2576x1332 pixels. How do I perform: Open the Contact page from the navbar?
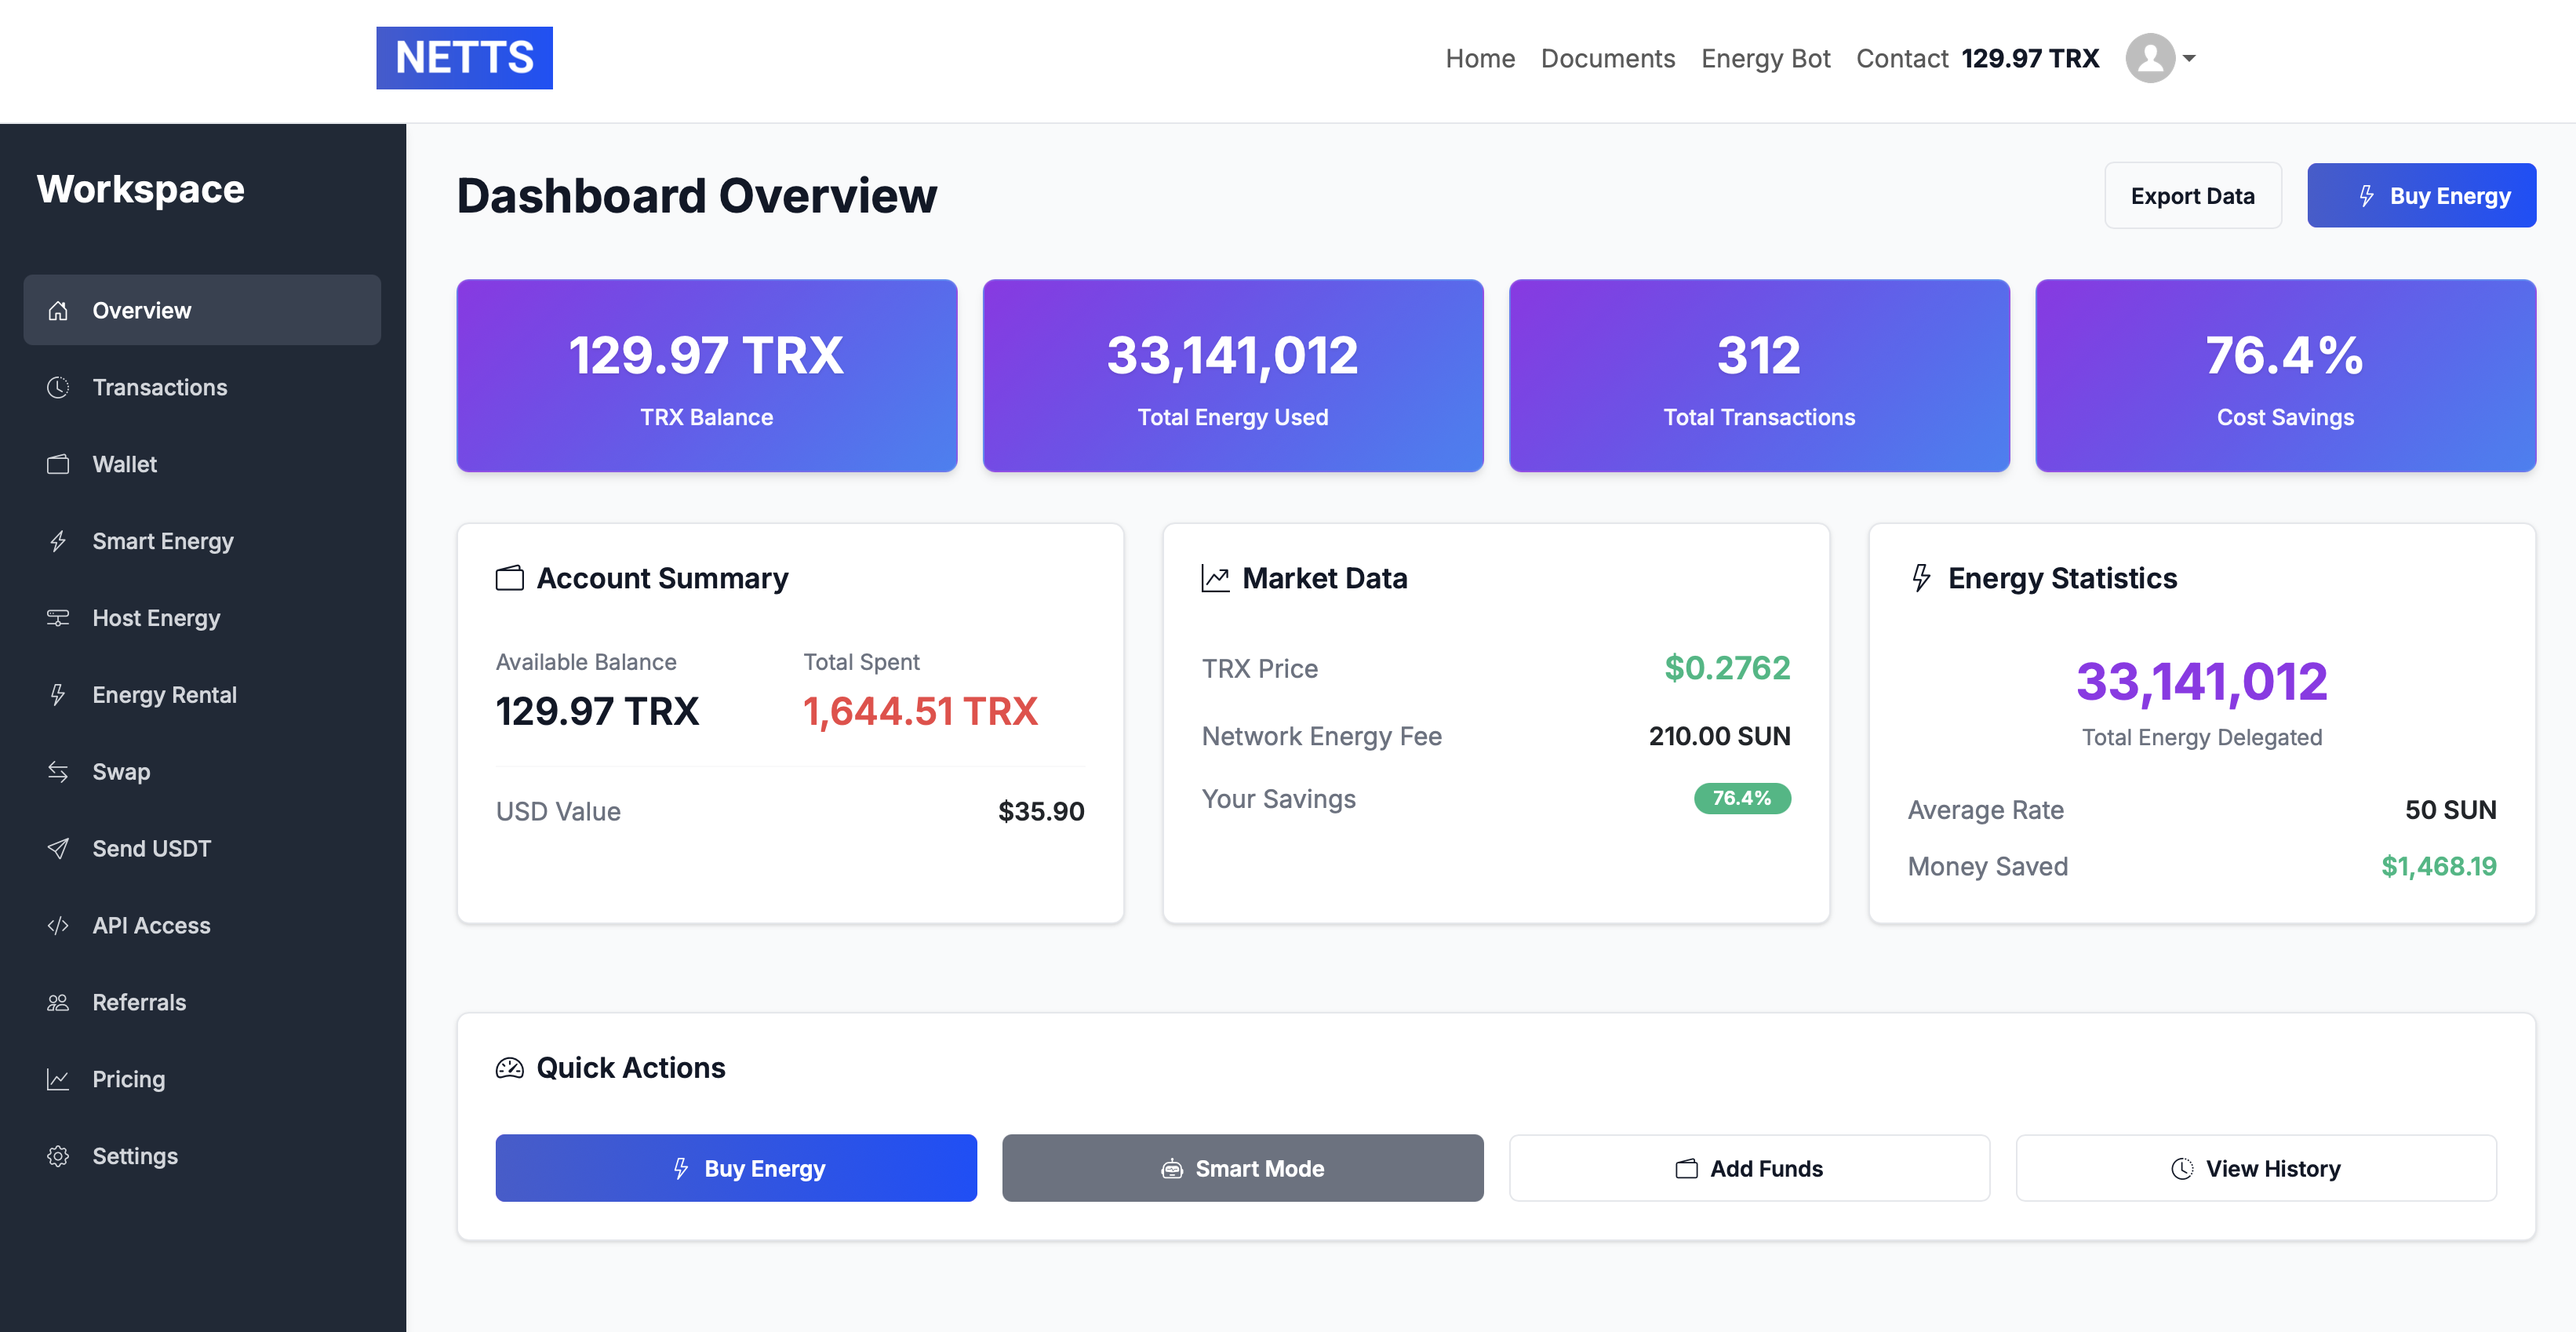coord(1901,58)
